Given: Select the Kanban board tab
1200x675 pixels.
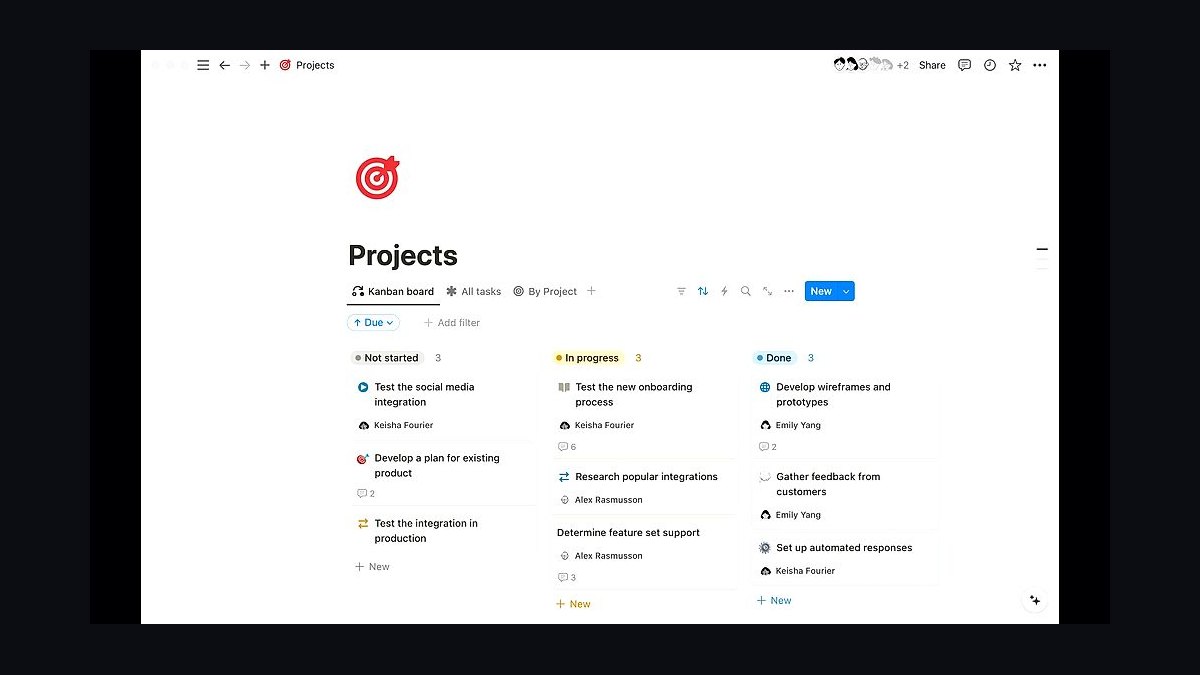Looking at the screenshot, I should pyautogui.click(x=393, y=291).
